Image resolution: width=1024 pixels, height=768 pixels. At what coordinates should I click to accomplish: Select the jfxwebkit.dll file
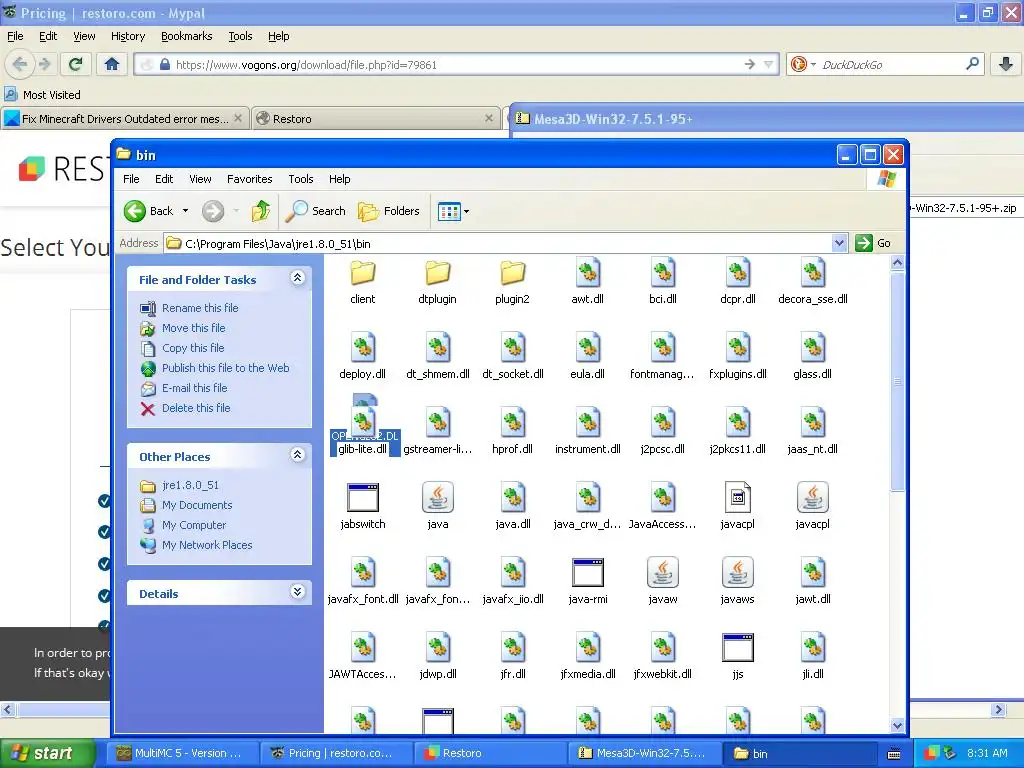(662, 657)
